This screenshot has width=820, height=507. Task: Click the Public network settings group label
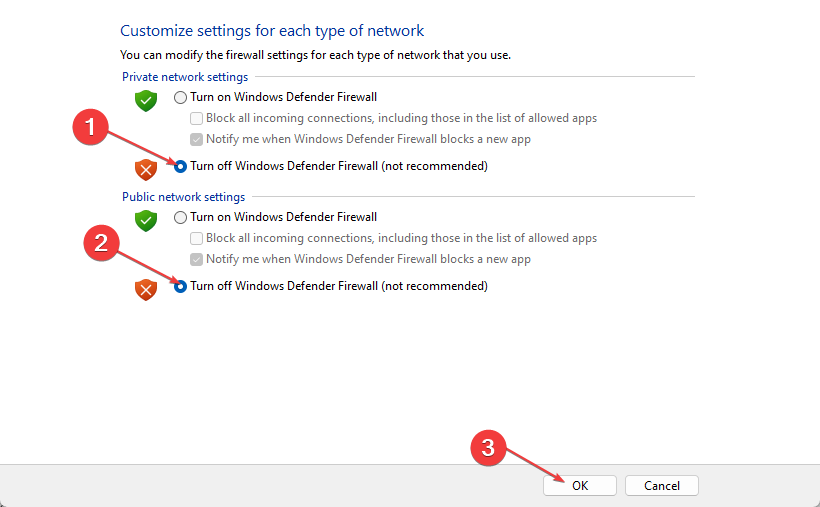tap(183, 197)
